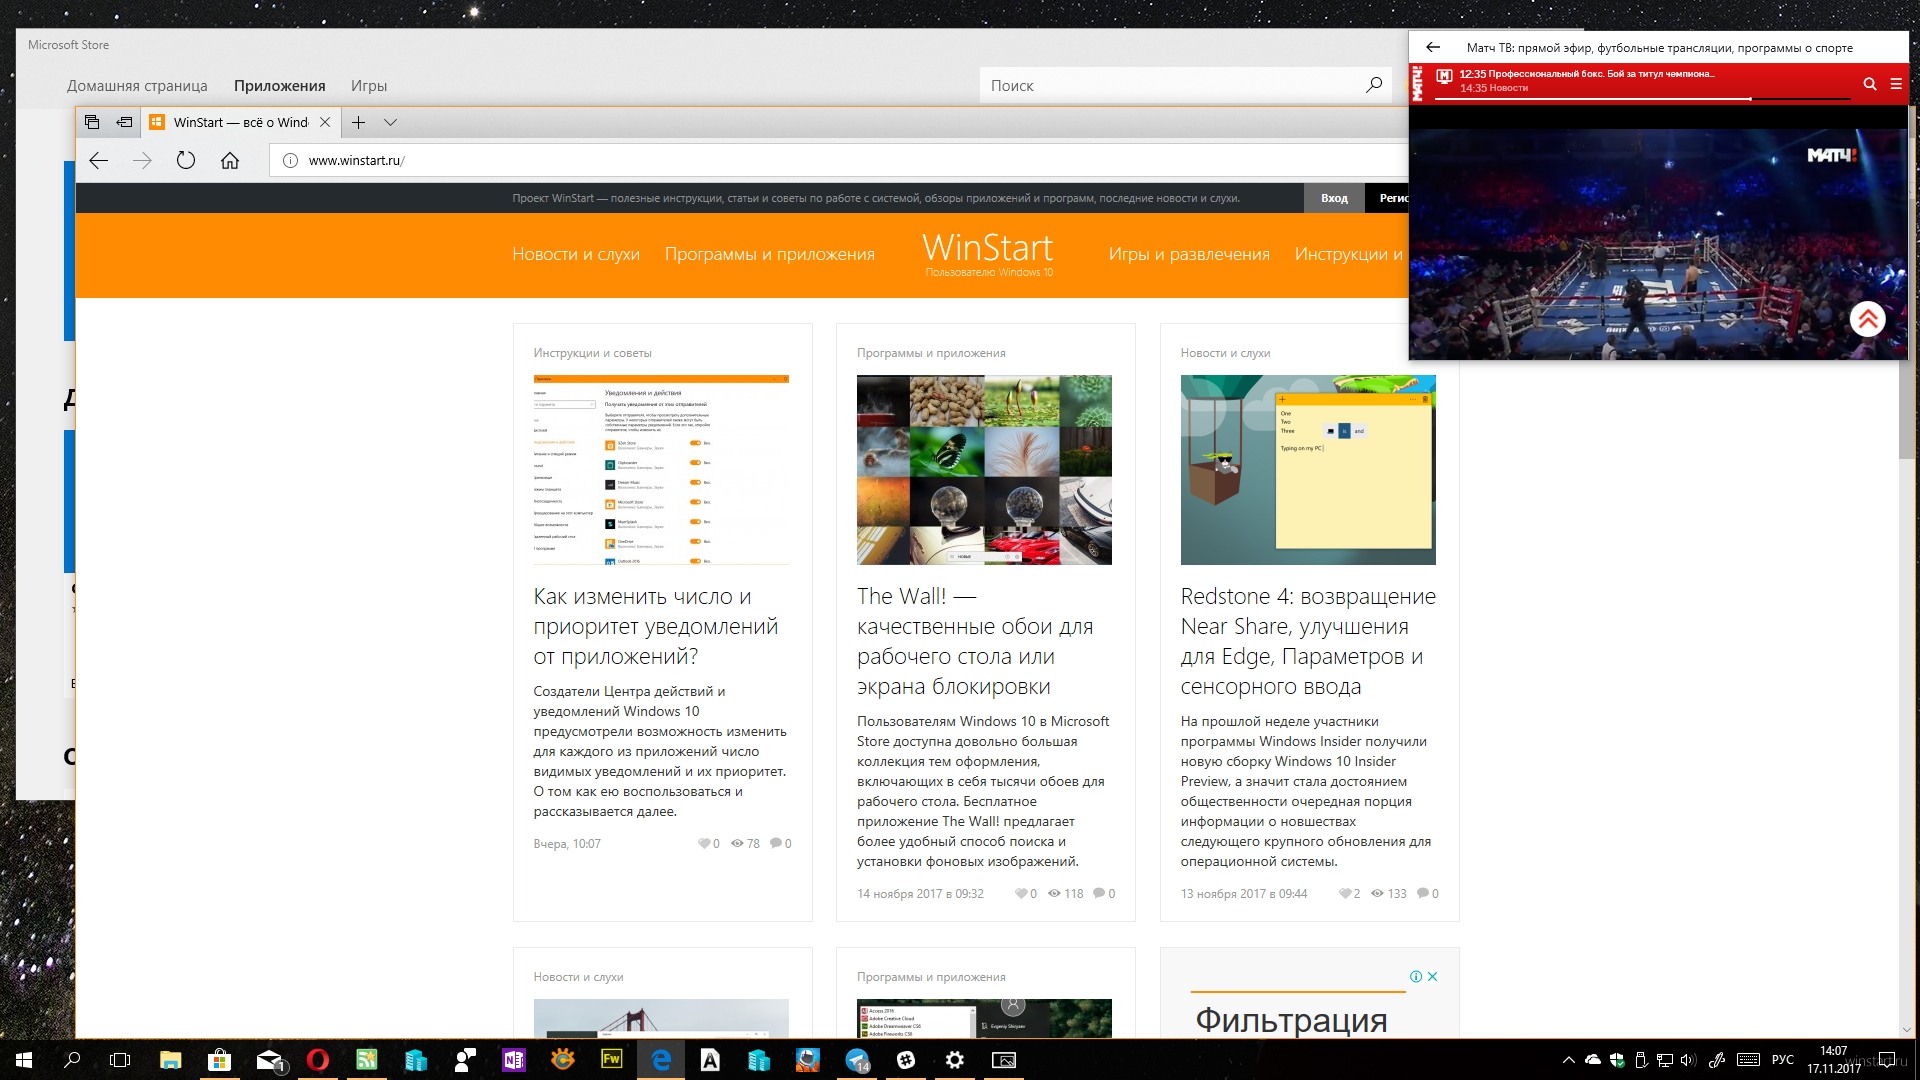The width and height of the screenshot is (1920, 1080).
Task: Click the search icon in Матч ТВ header
Action: coord(1870,84)
